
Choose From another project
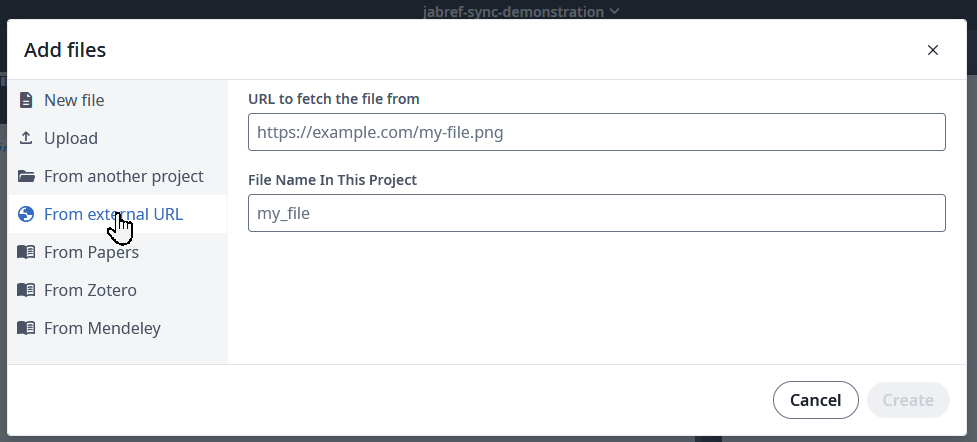click(x=123, y=176)
